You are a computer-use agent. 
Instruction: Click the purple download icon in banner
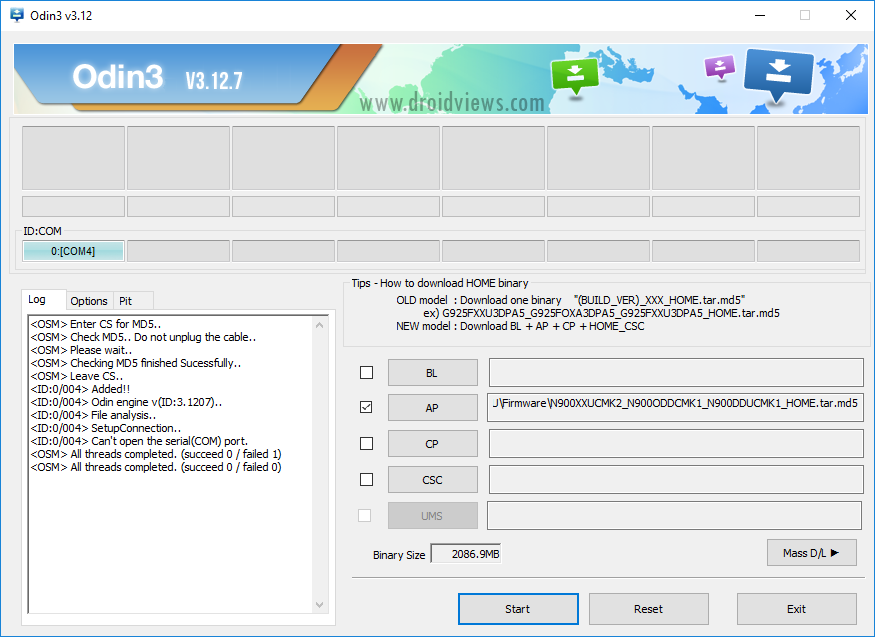point(720,67)
